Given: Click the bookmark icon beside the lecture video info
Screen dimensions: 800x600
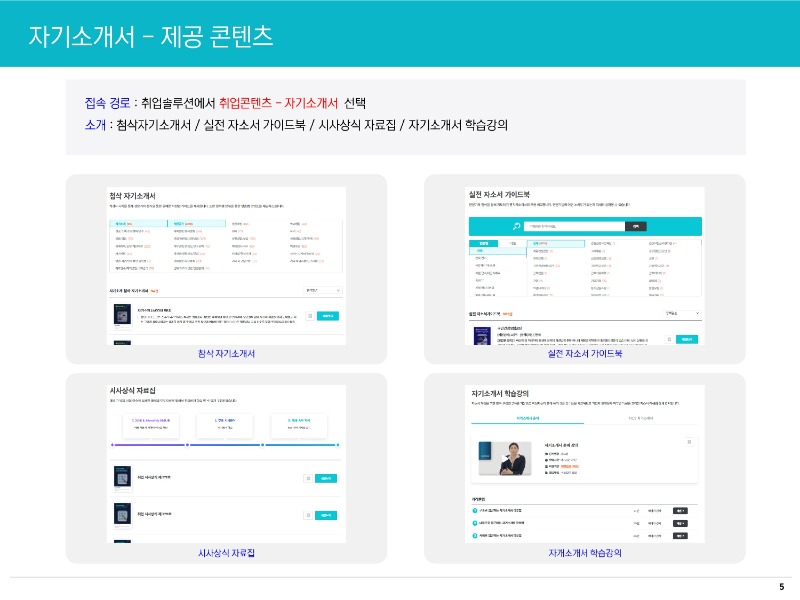Looking at the screenshot, I should [x=690, y=442].
